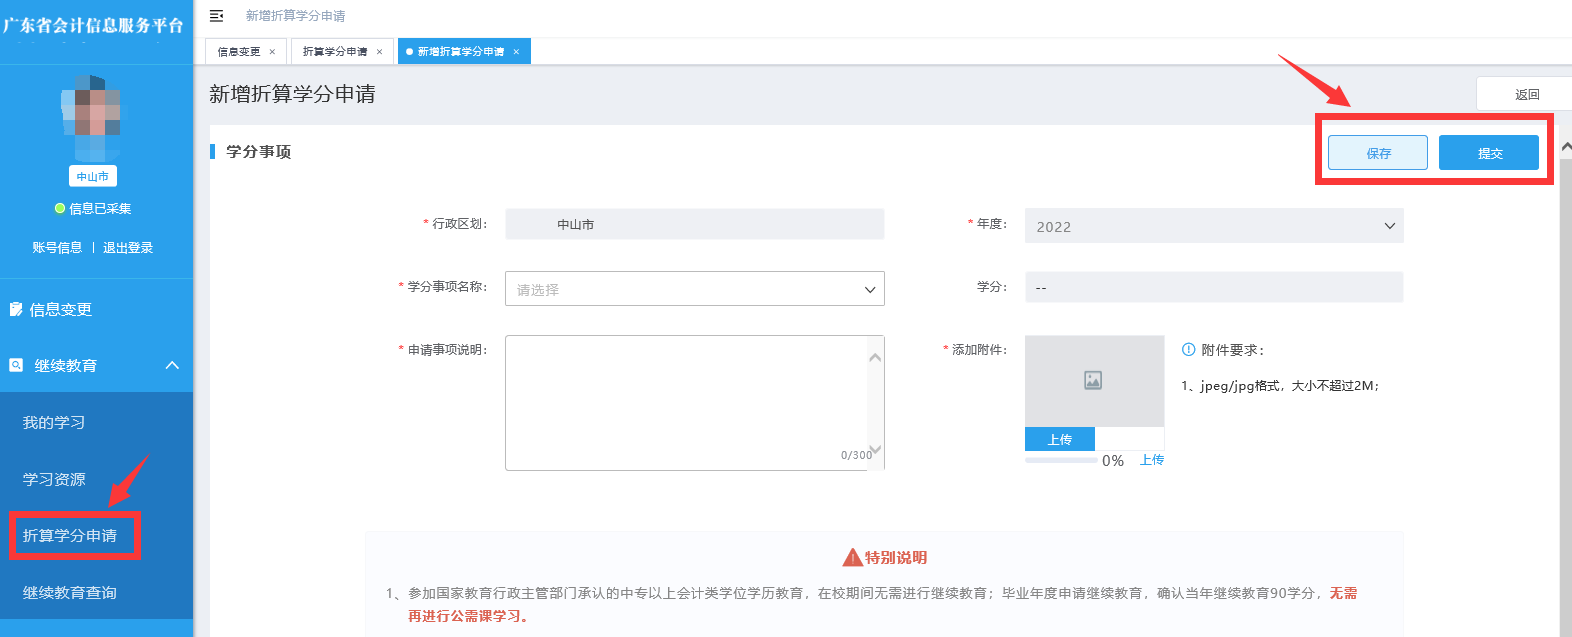Image resolution: width=1572 pixels, height=637 pixels.
Task: Click the blue 上传 upload button
Action: [x=1059, y=440]
